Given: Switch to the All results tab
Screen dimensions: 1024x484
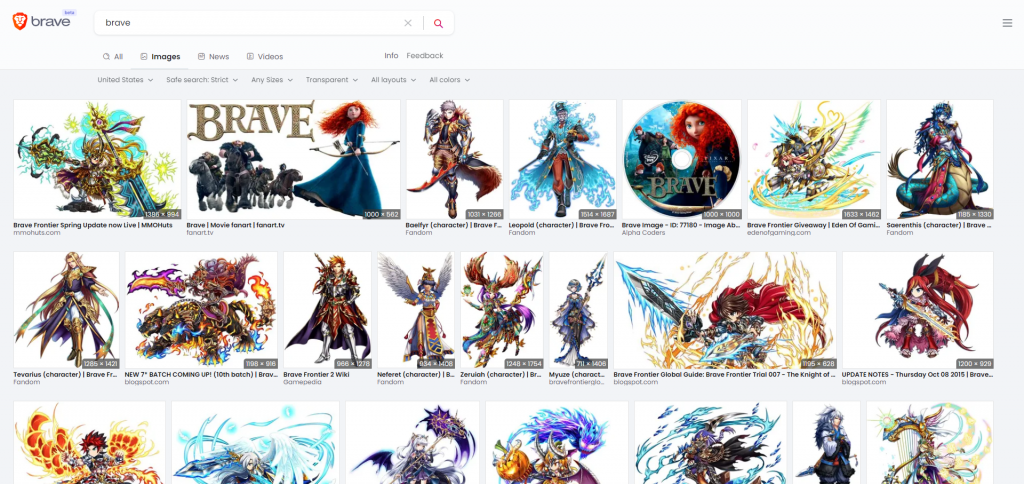Looking at the screenshot, I should (113, 57).
